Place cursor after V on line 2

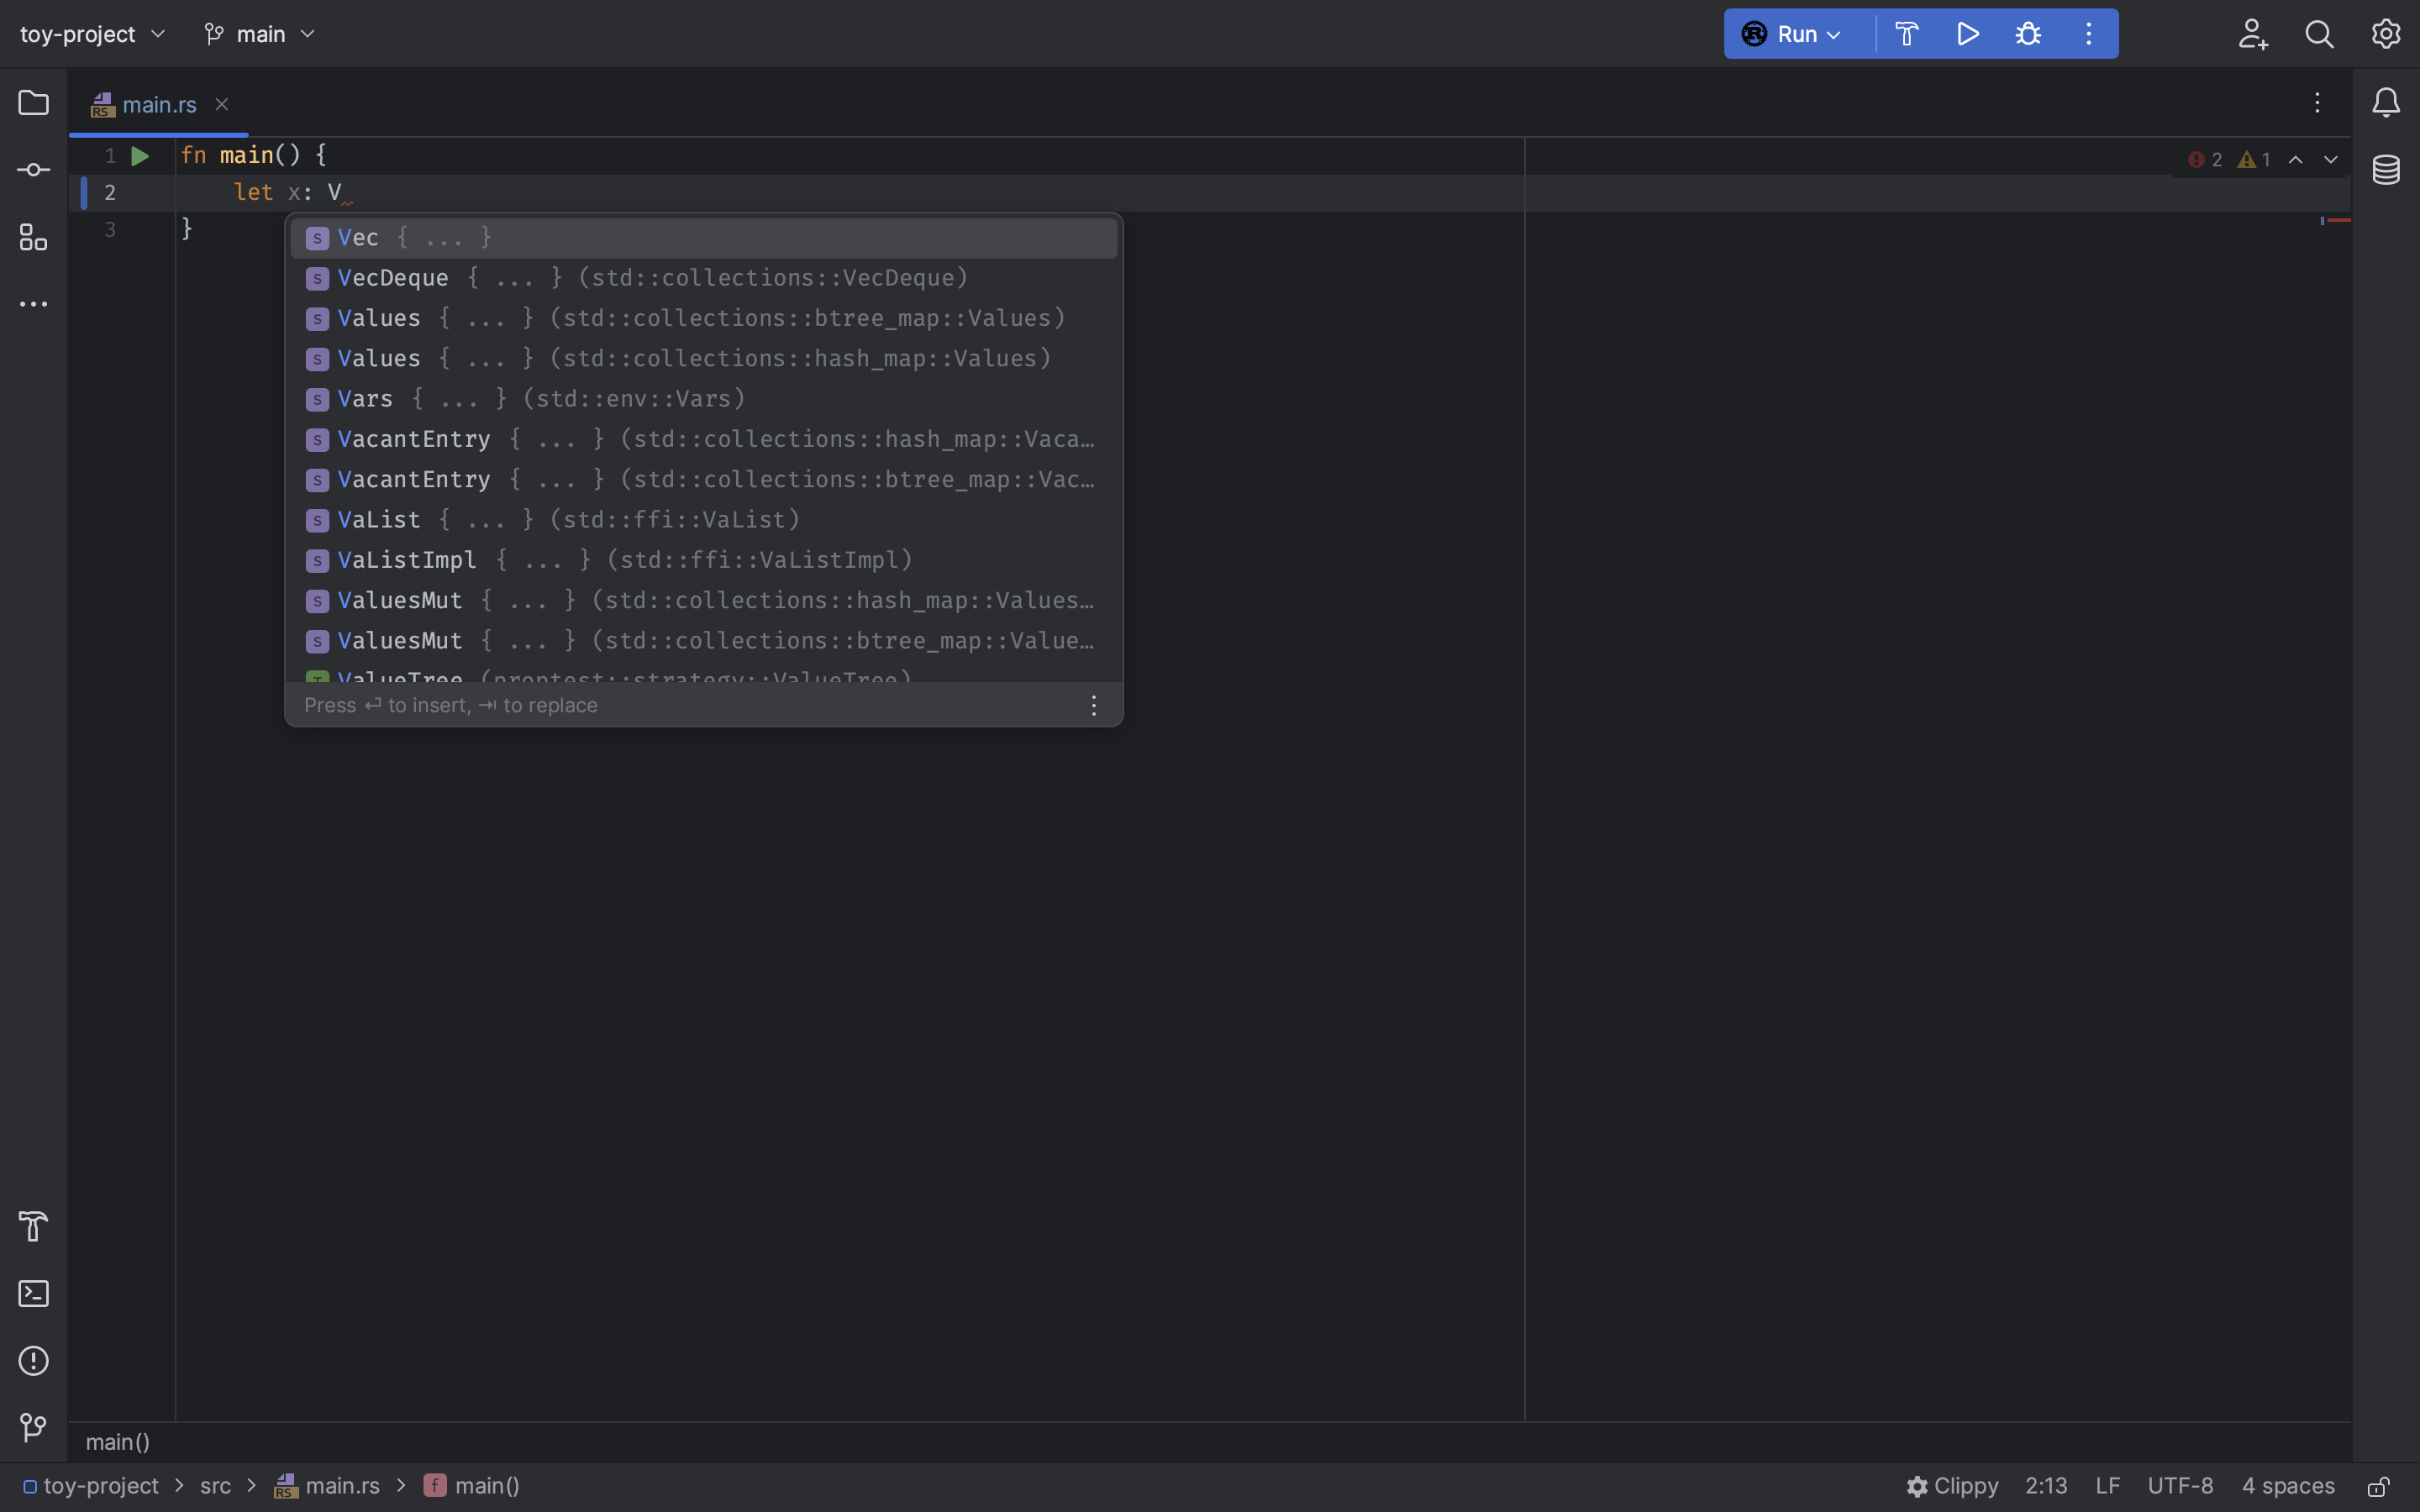click(x=342, y=192)
